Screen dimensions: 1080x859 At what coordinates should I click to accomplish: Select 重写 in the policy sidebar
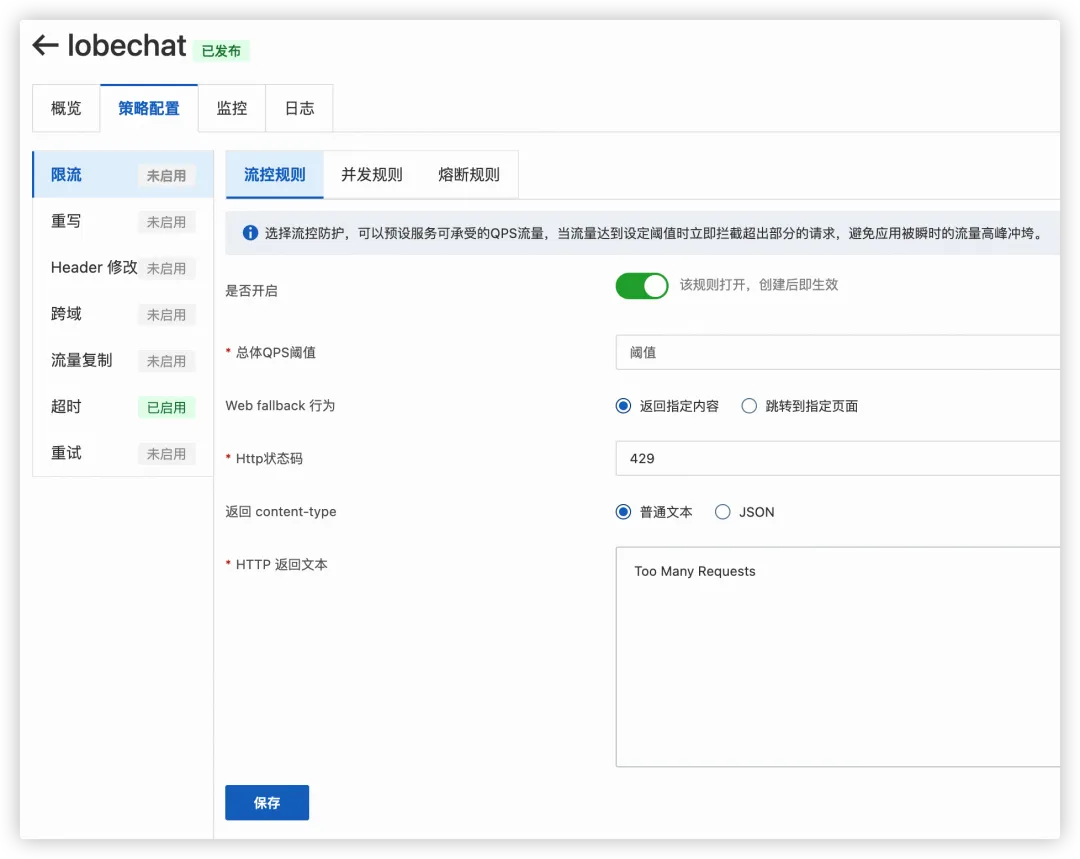123,221
